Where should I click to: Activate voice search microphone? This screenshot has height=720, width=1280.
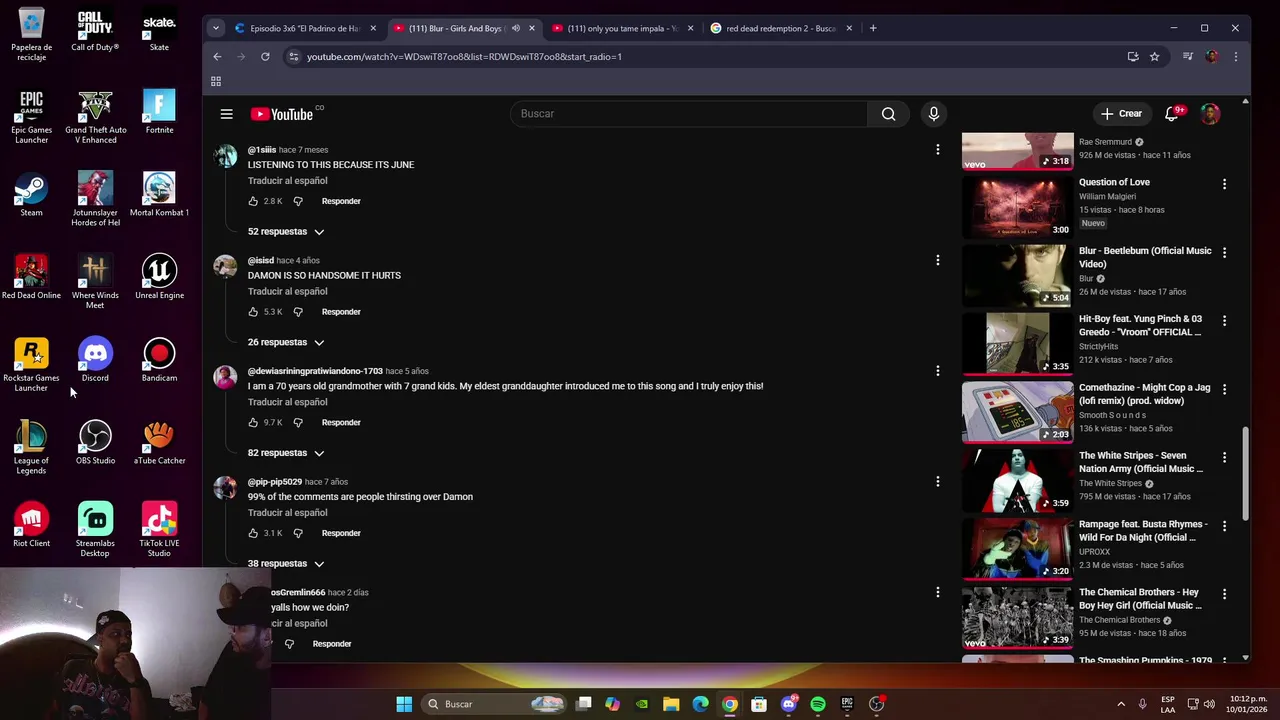click(933, 114)
